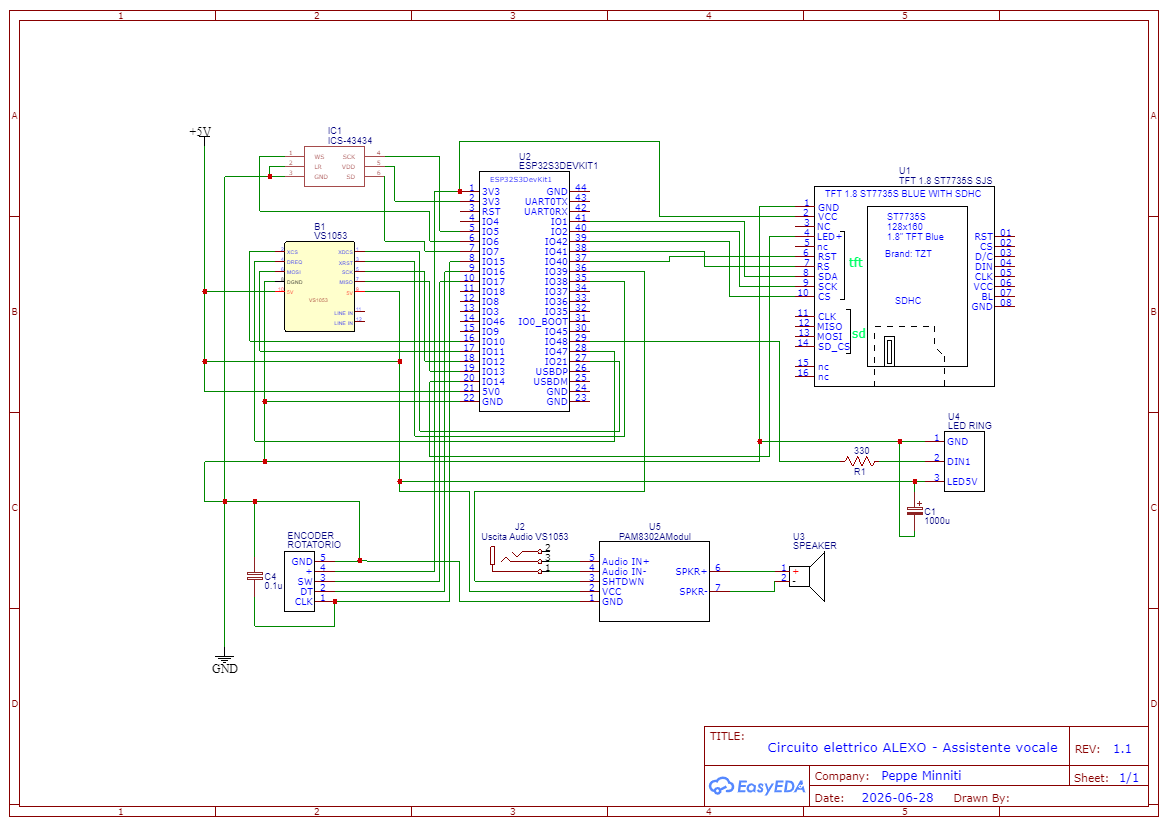
Task: Select the 'ENCODER ROTATORIO' label
Action: pyautogui.click(x=314, y=540)
